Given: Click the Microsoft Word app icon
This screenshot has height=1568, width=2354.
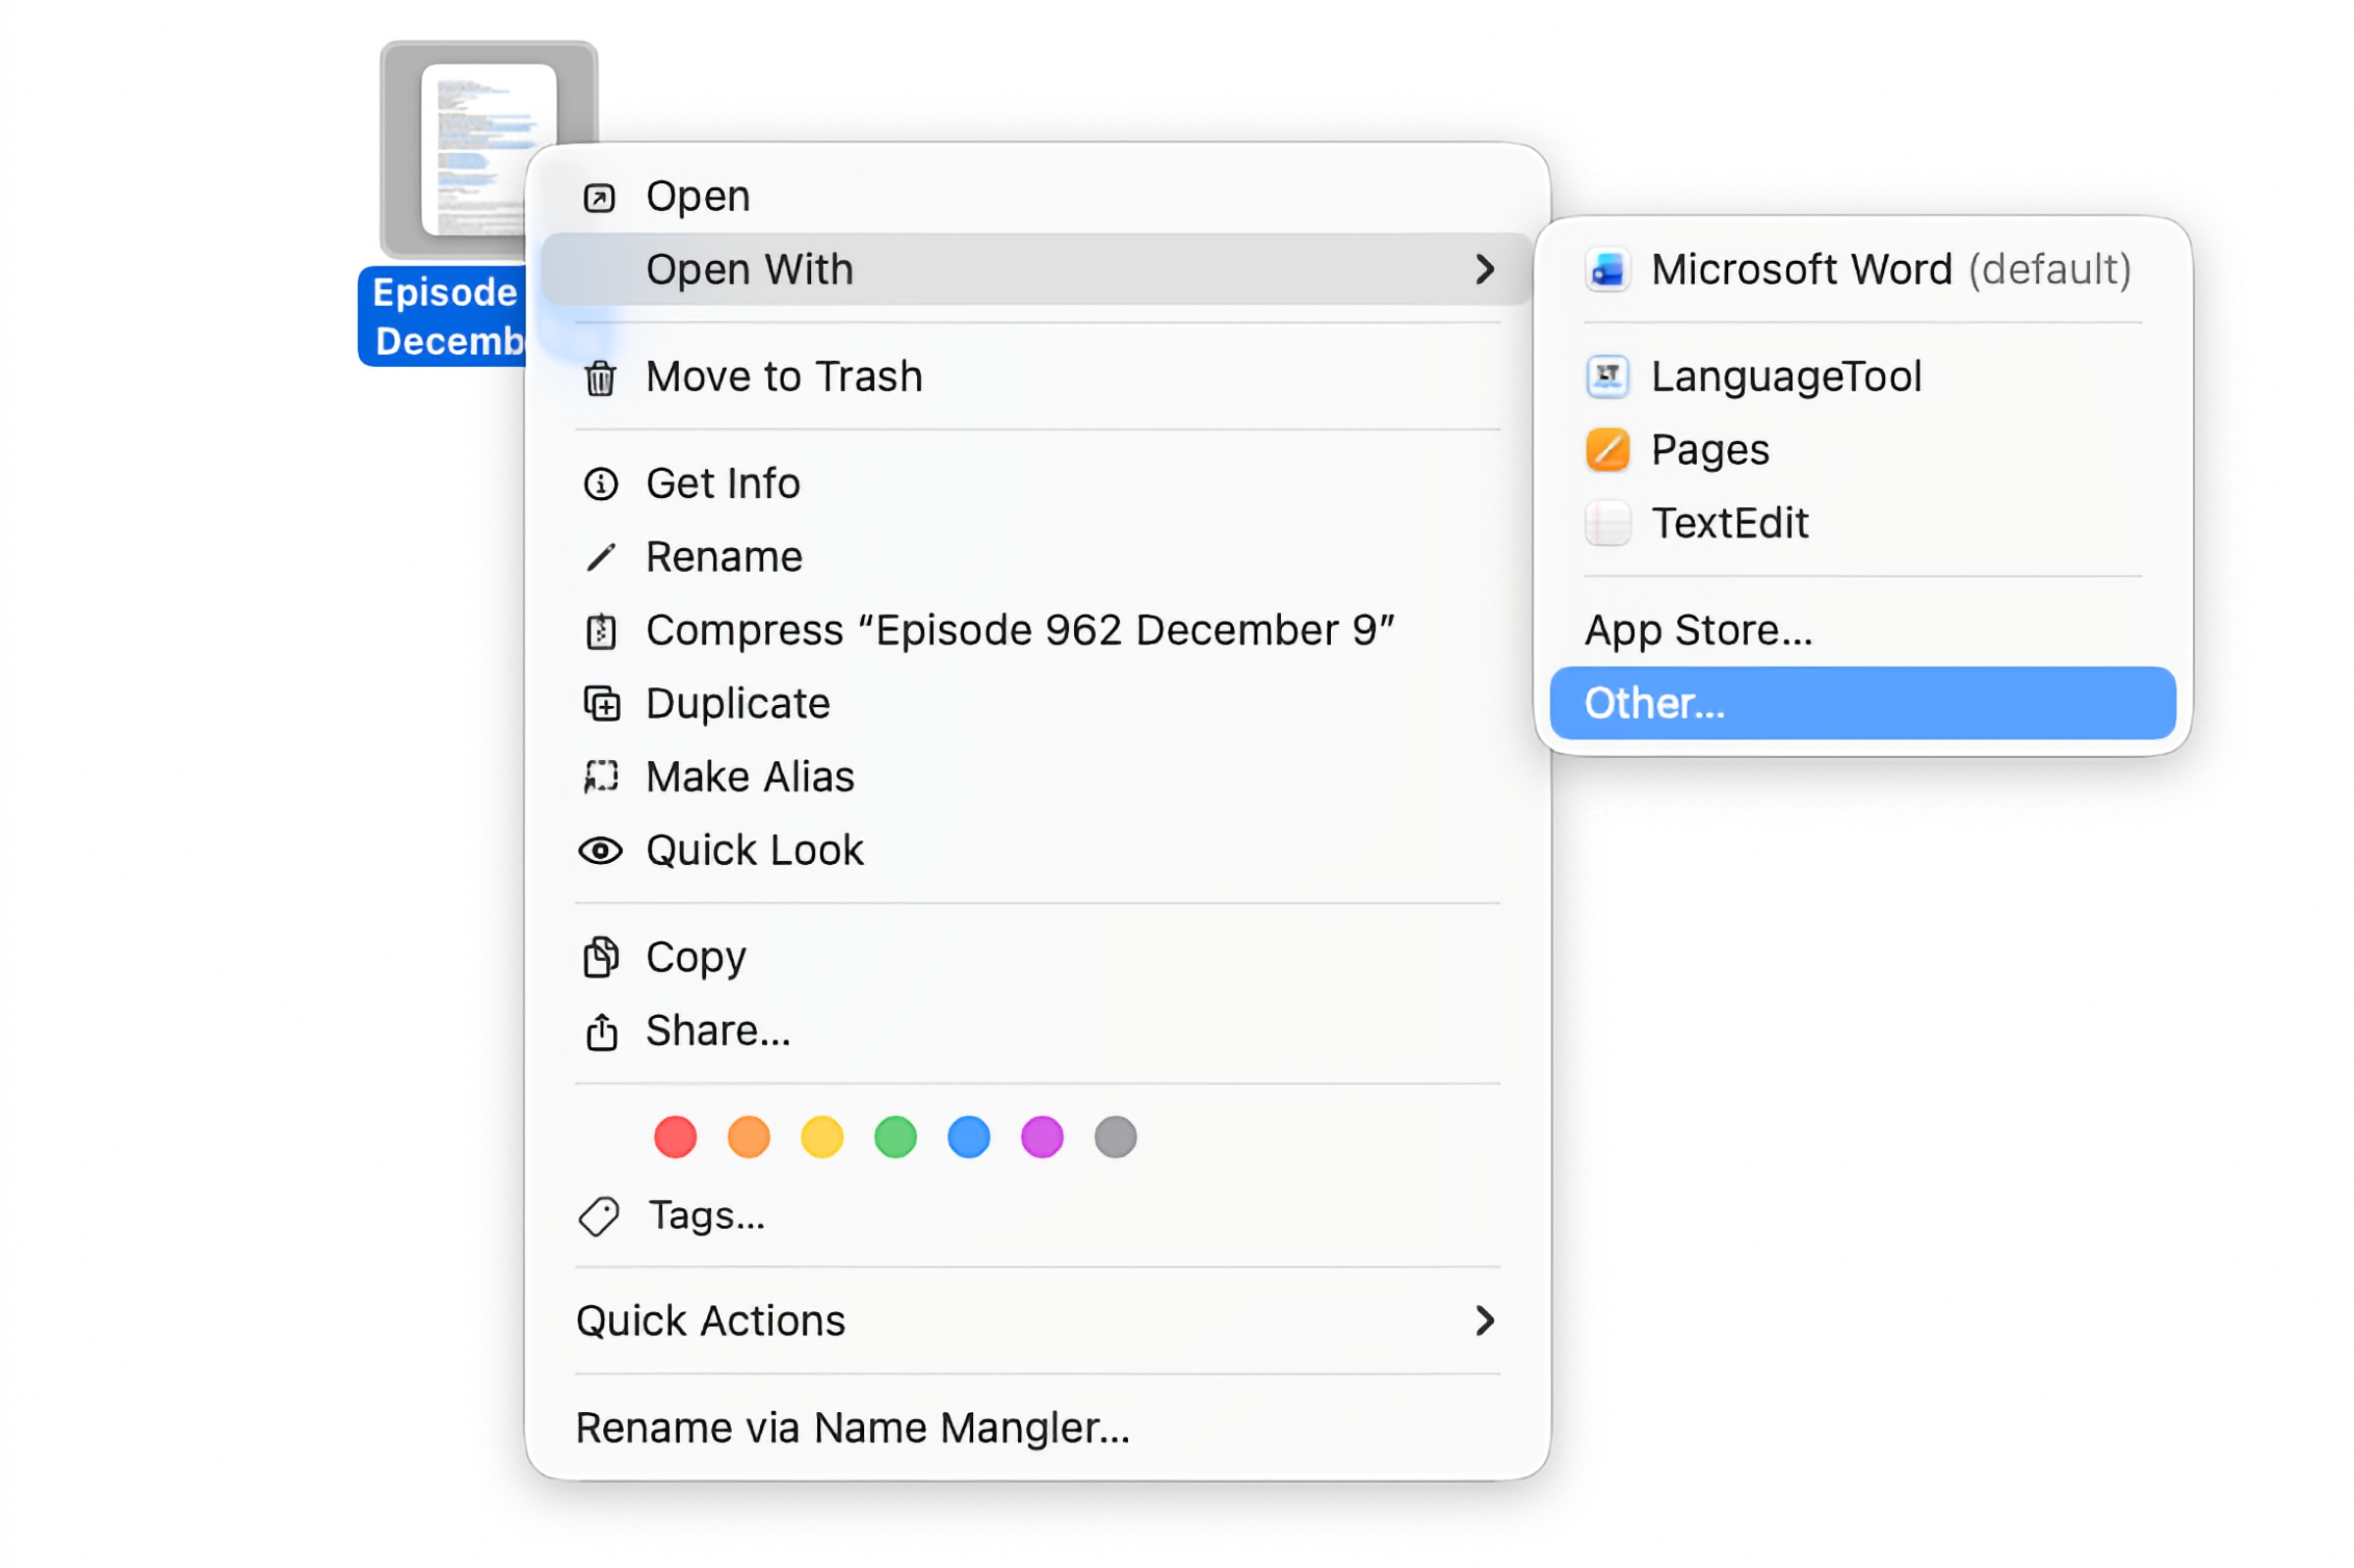Looking at the screenshot, I should point(1607,270).
